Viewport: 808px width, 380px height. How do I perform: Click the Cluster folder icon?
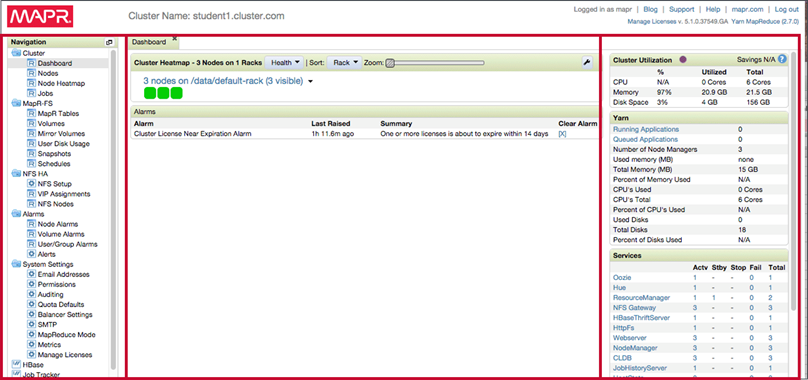[x=16, y=53]
